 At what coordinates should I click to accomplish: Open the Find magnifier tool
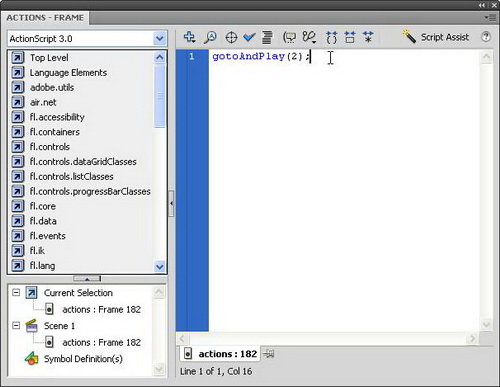[x=210, y=37]
